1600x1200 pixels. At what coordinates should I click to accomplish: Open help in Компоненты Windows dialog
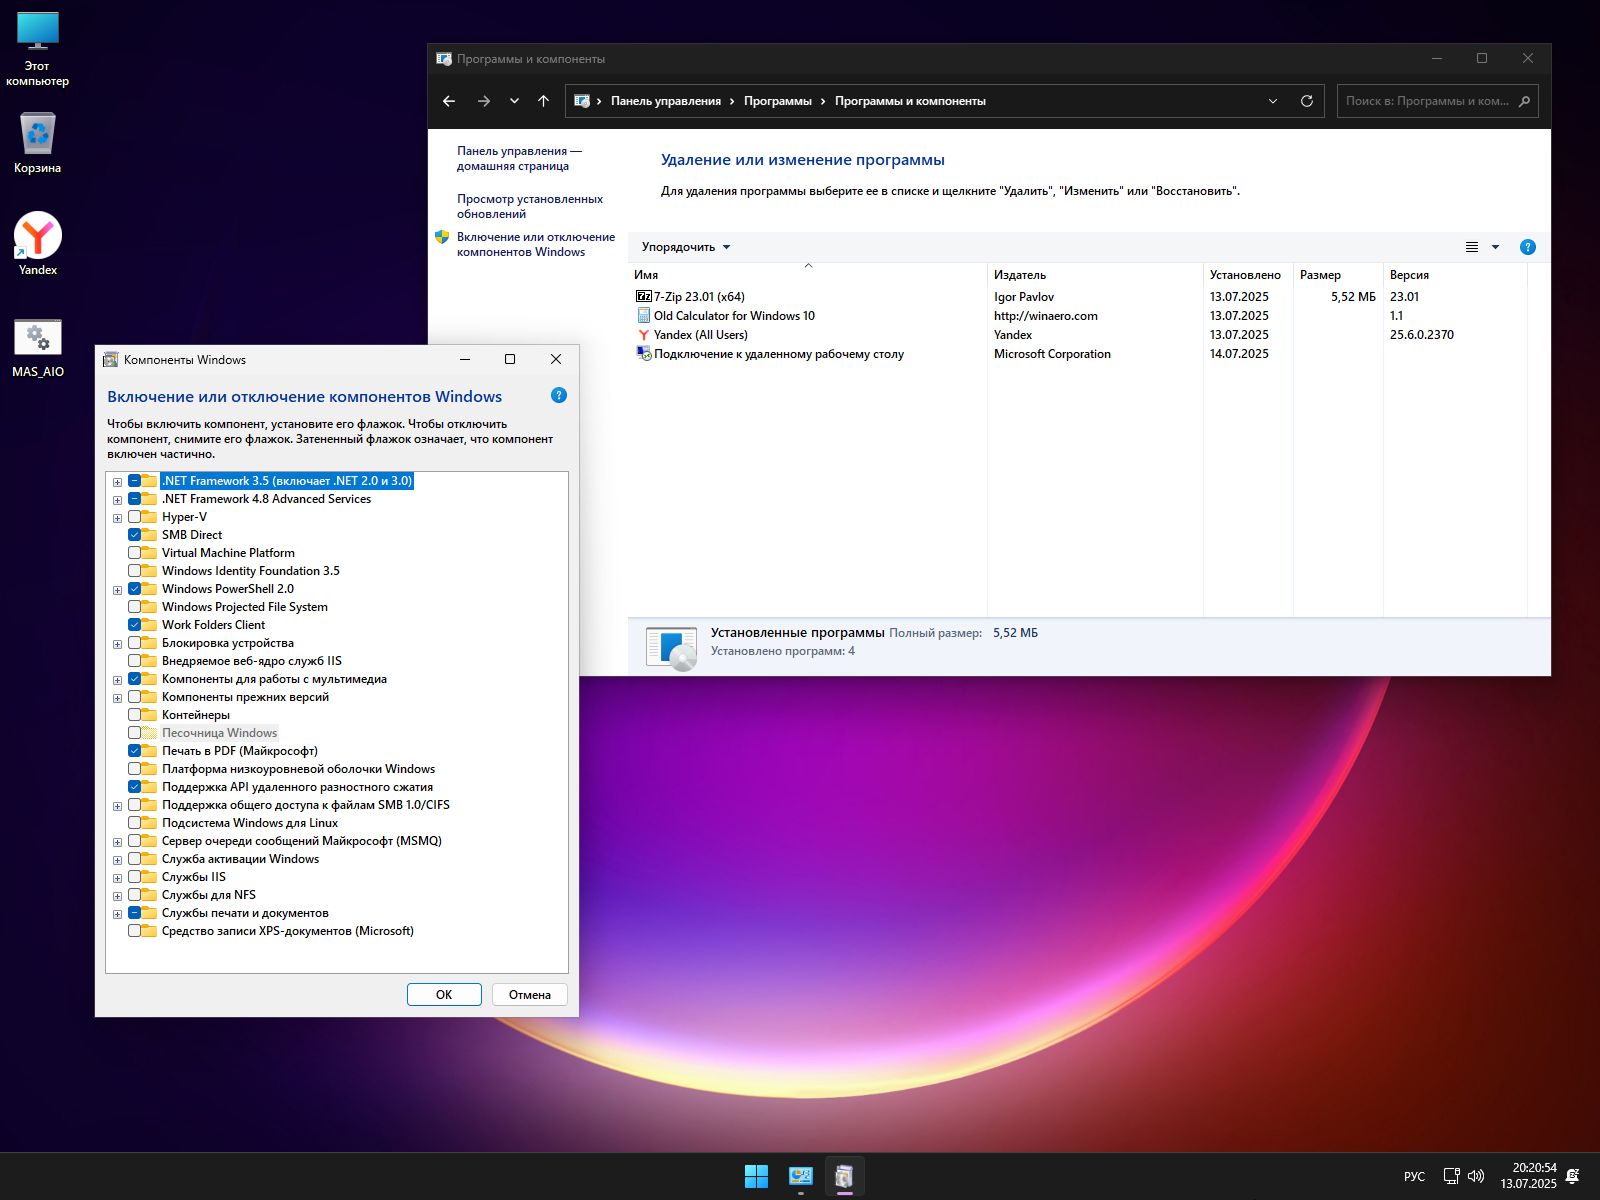(x=559, y=395)
